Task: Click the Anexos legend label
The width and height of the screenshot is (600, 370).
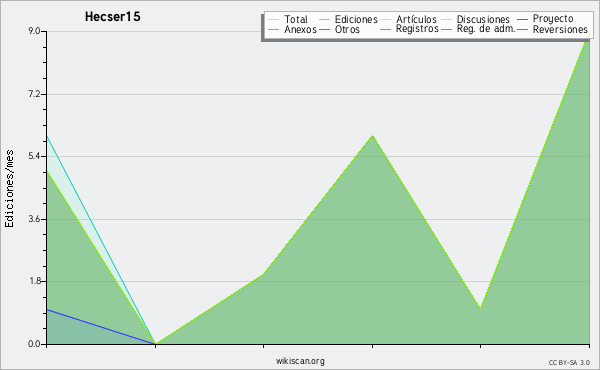Action: click(300, 29)
